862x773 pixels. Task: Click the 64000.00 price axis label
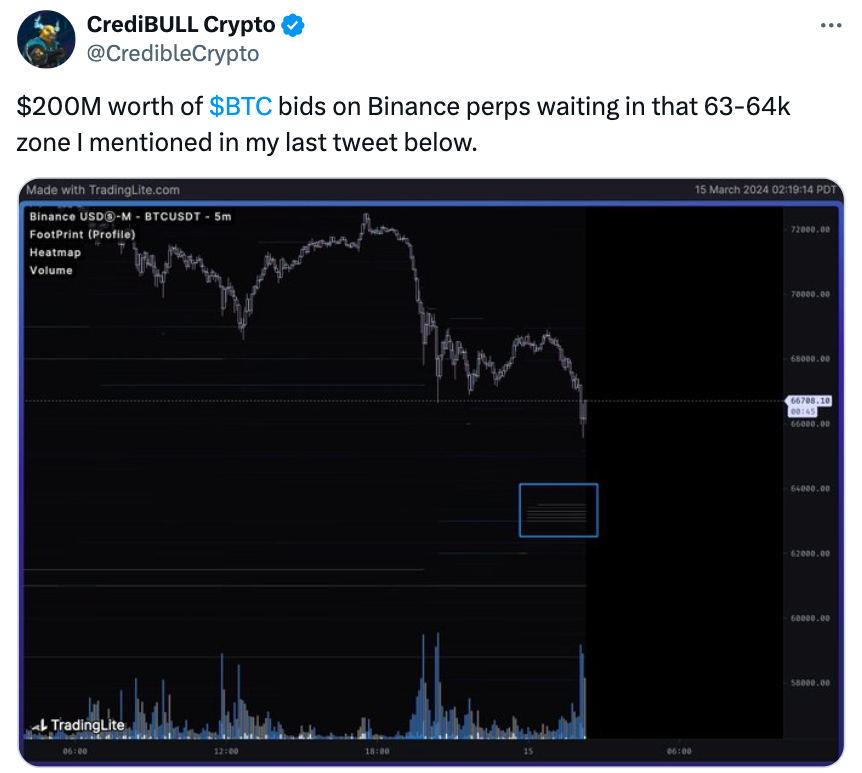pos(810,488)
